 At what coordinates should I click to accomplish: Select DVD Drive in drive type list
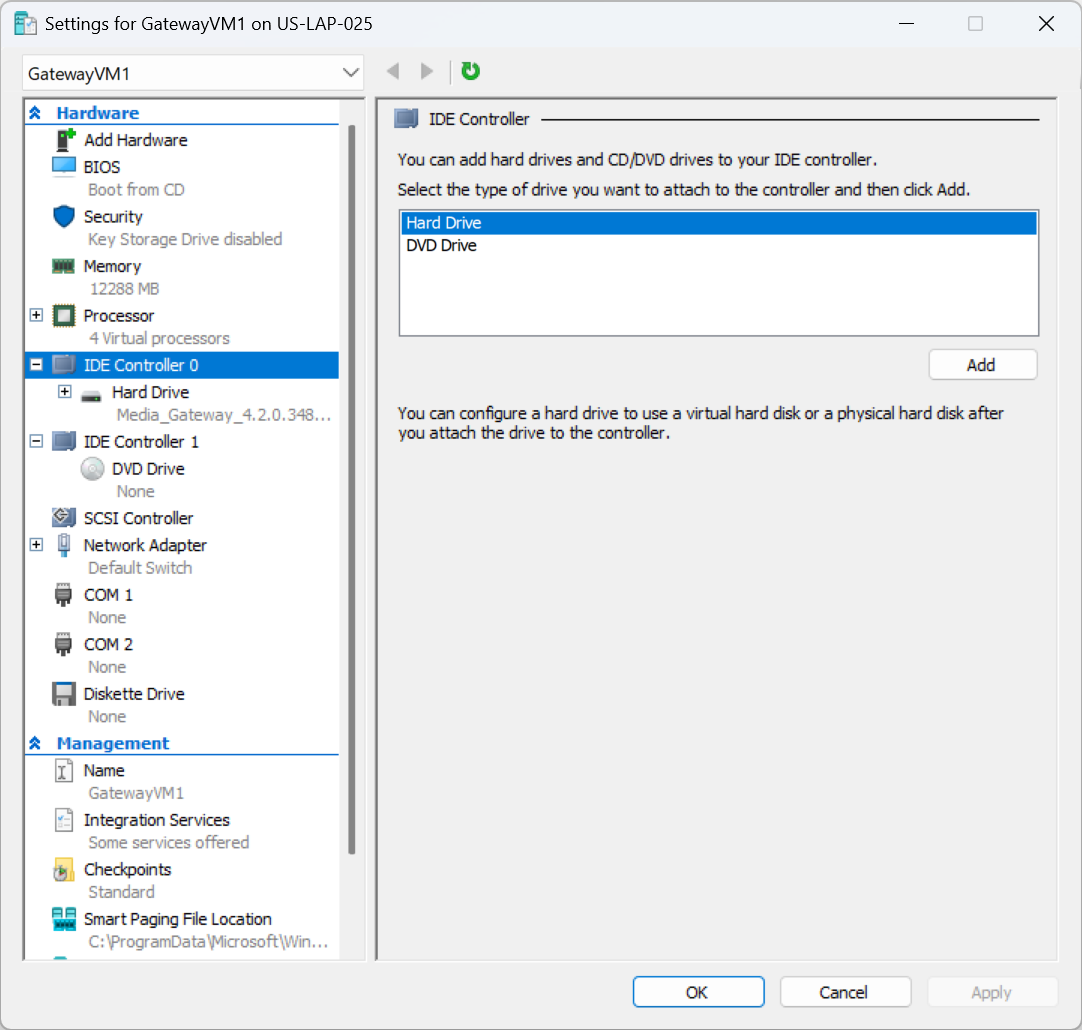click(718, 246)
